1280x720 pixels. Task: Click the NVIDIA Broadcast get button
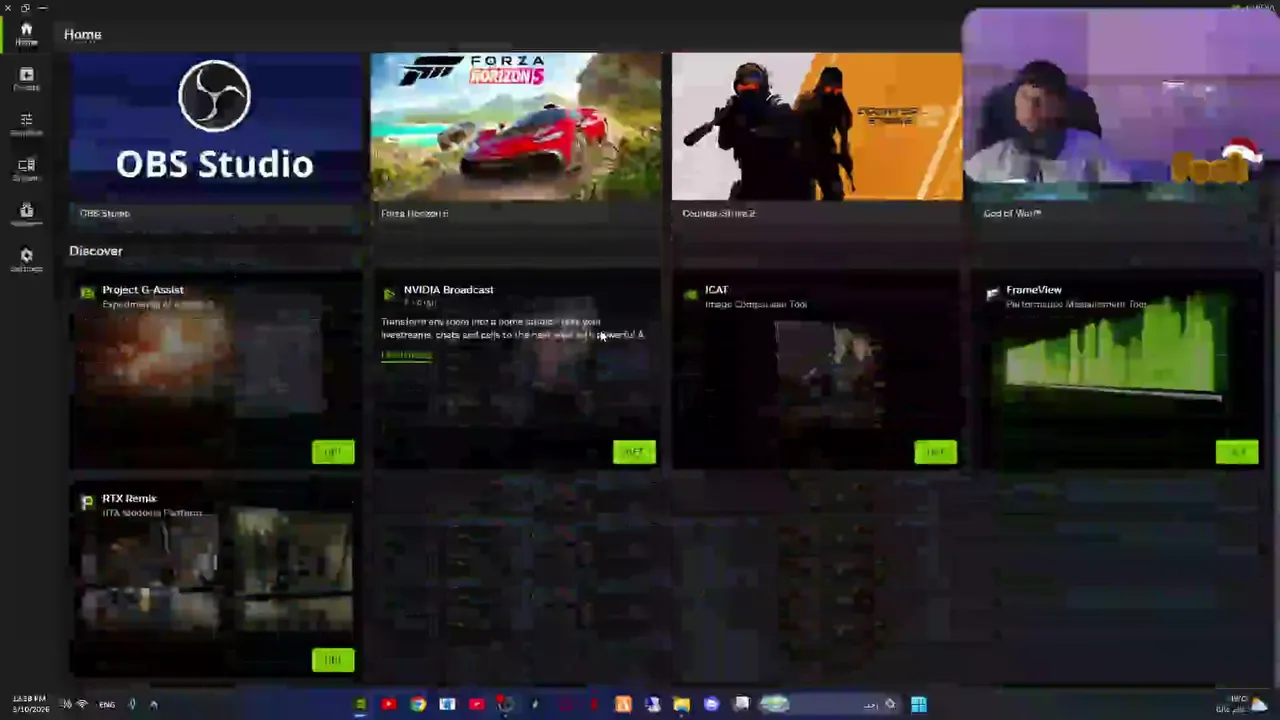pyautogui.click(x=634, y=452)
